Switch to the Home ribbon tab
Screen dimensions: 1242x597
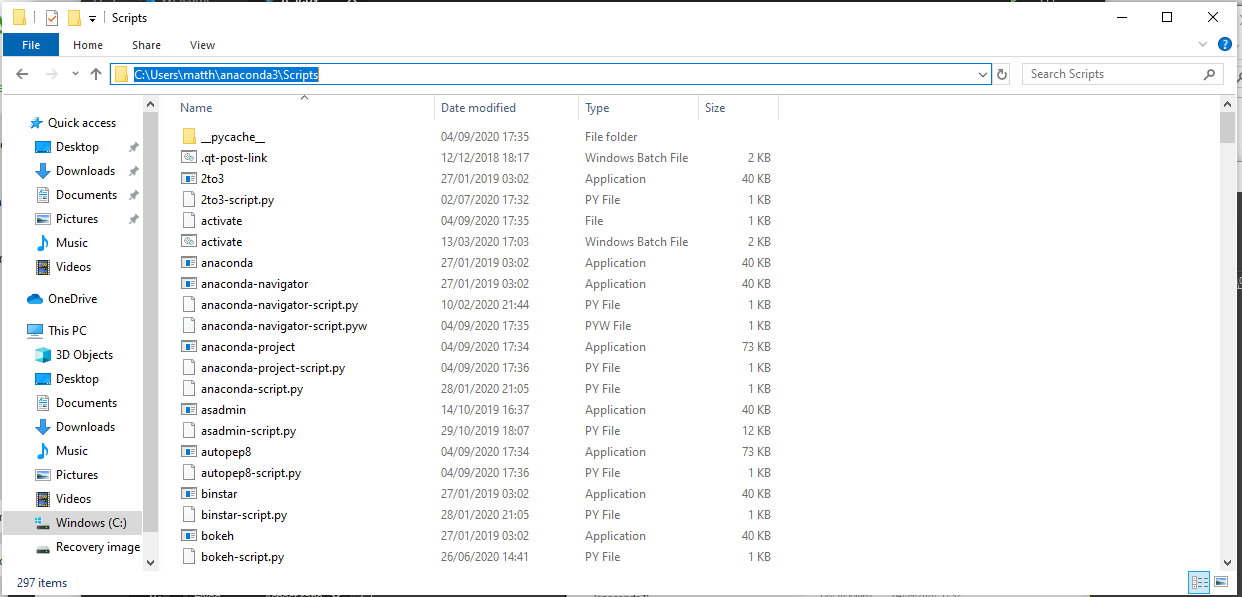(x=88, y=45)
